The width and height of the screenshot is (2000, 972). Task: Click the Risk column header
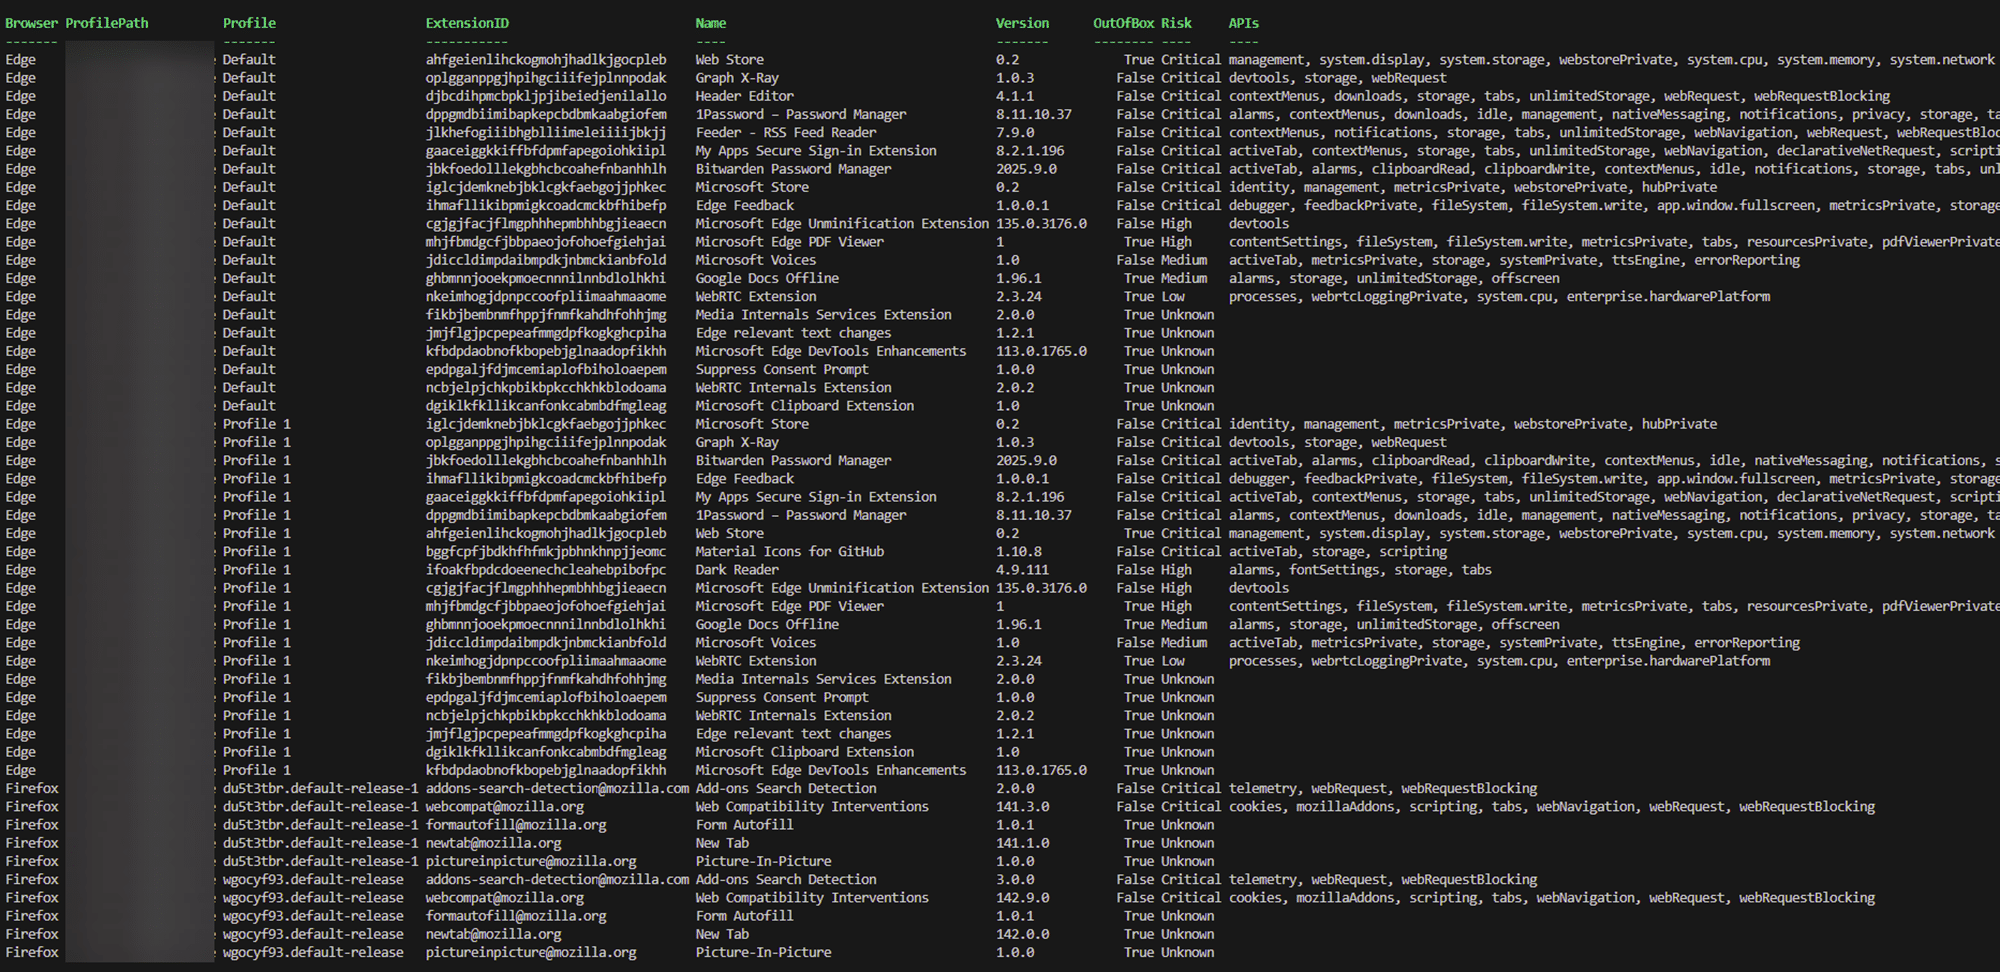point(1176,23)
